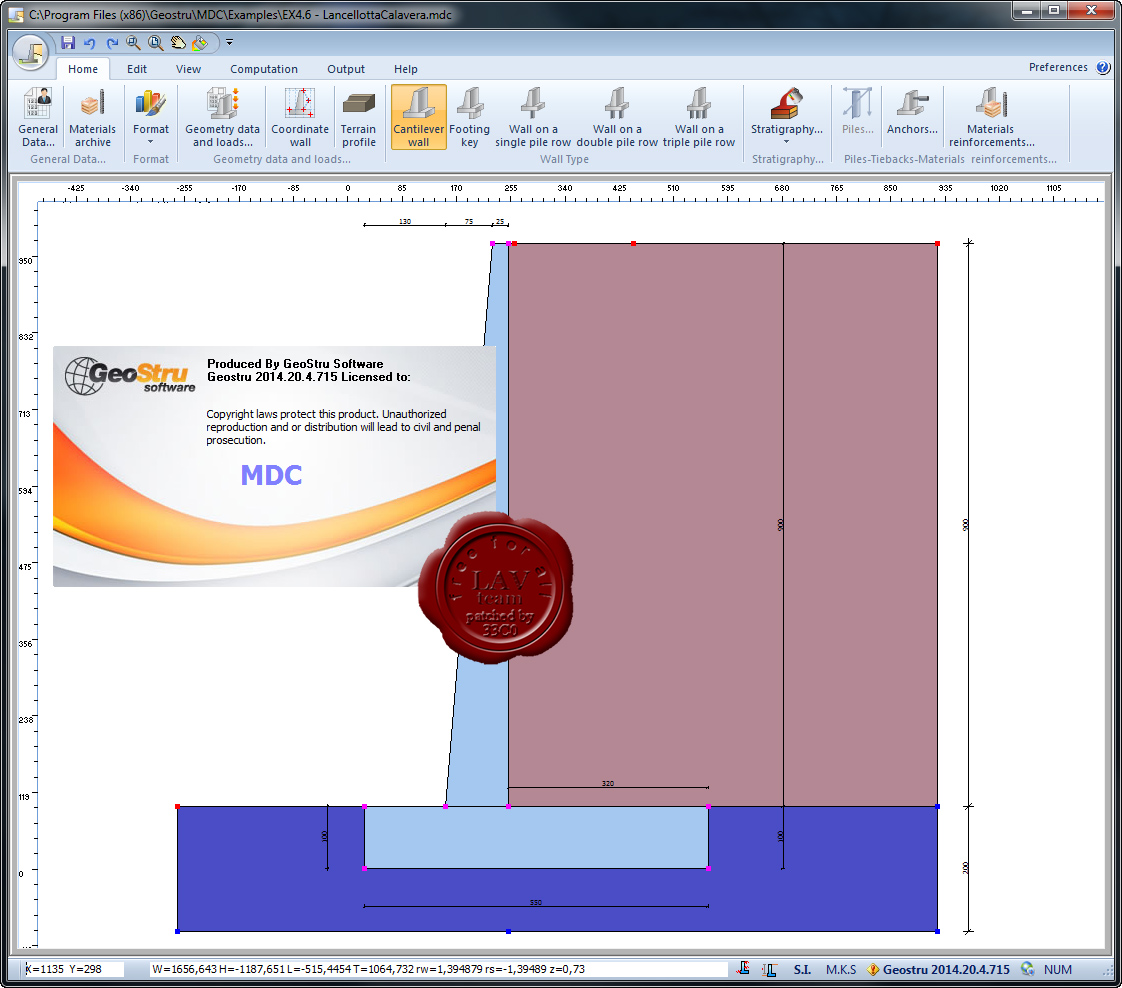Screen dimensions: 1122x988
Task: Click the yellow warning diamond icon
Action: coord(873,969)
